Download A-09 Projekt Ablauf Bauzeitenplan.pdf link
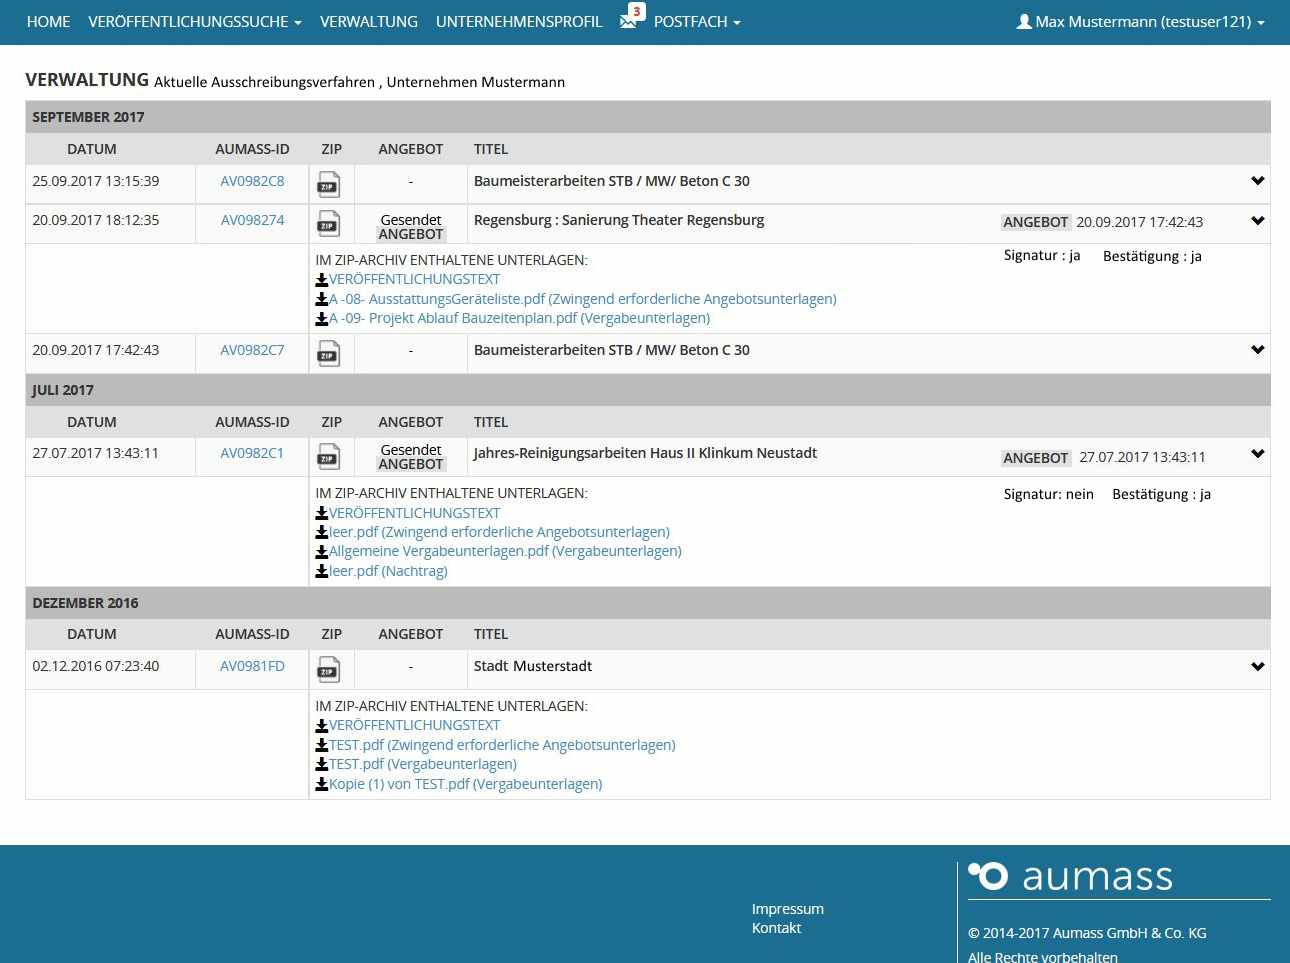Image resolution: width=1290 pixels, height=963 pixels. (519, 318)
